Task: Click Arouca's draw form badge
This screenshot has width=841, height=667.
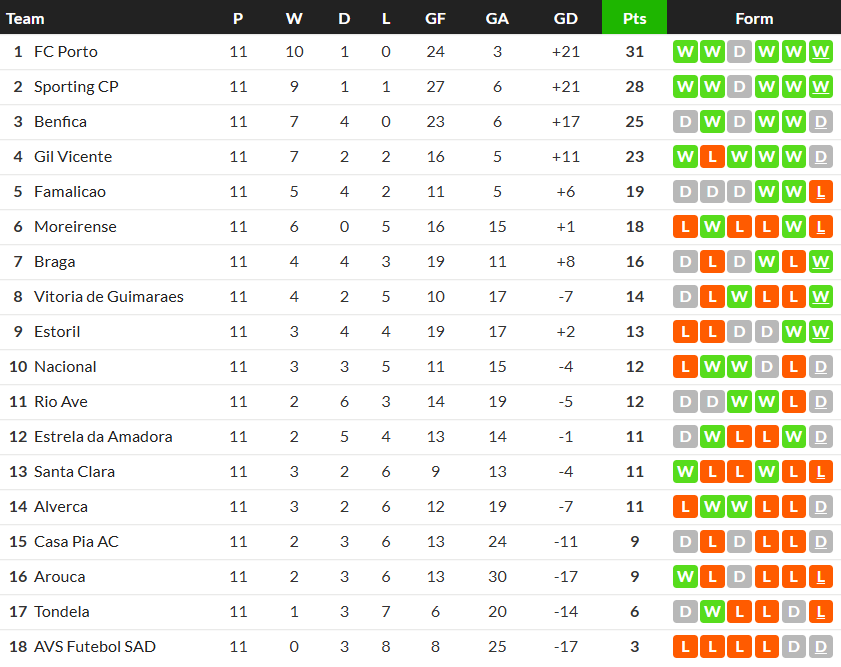Action: click(x=739, y=577)
